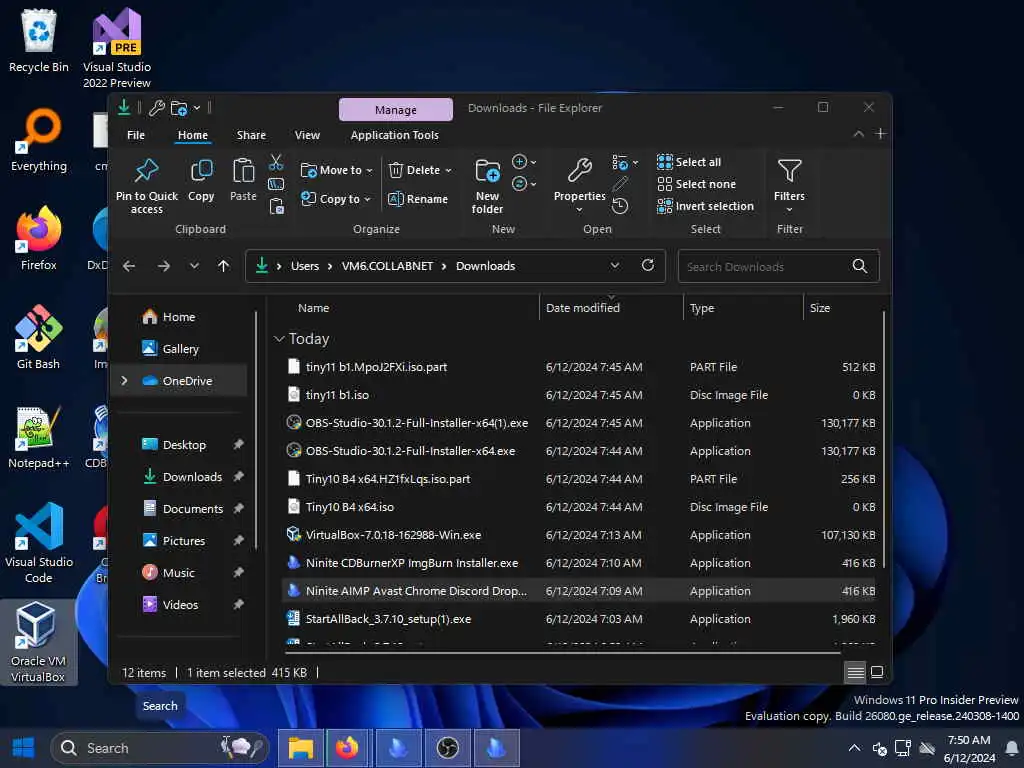This screenshot has width=1024, height=768.
Task: Click the Edit pencil icon in Open group
Action: [x=620, y=184]
